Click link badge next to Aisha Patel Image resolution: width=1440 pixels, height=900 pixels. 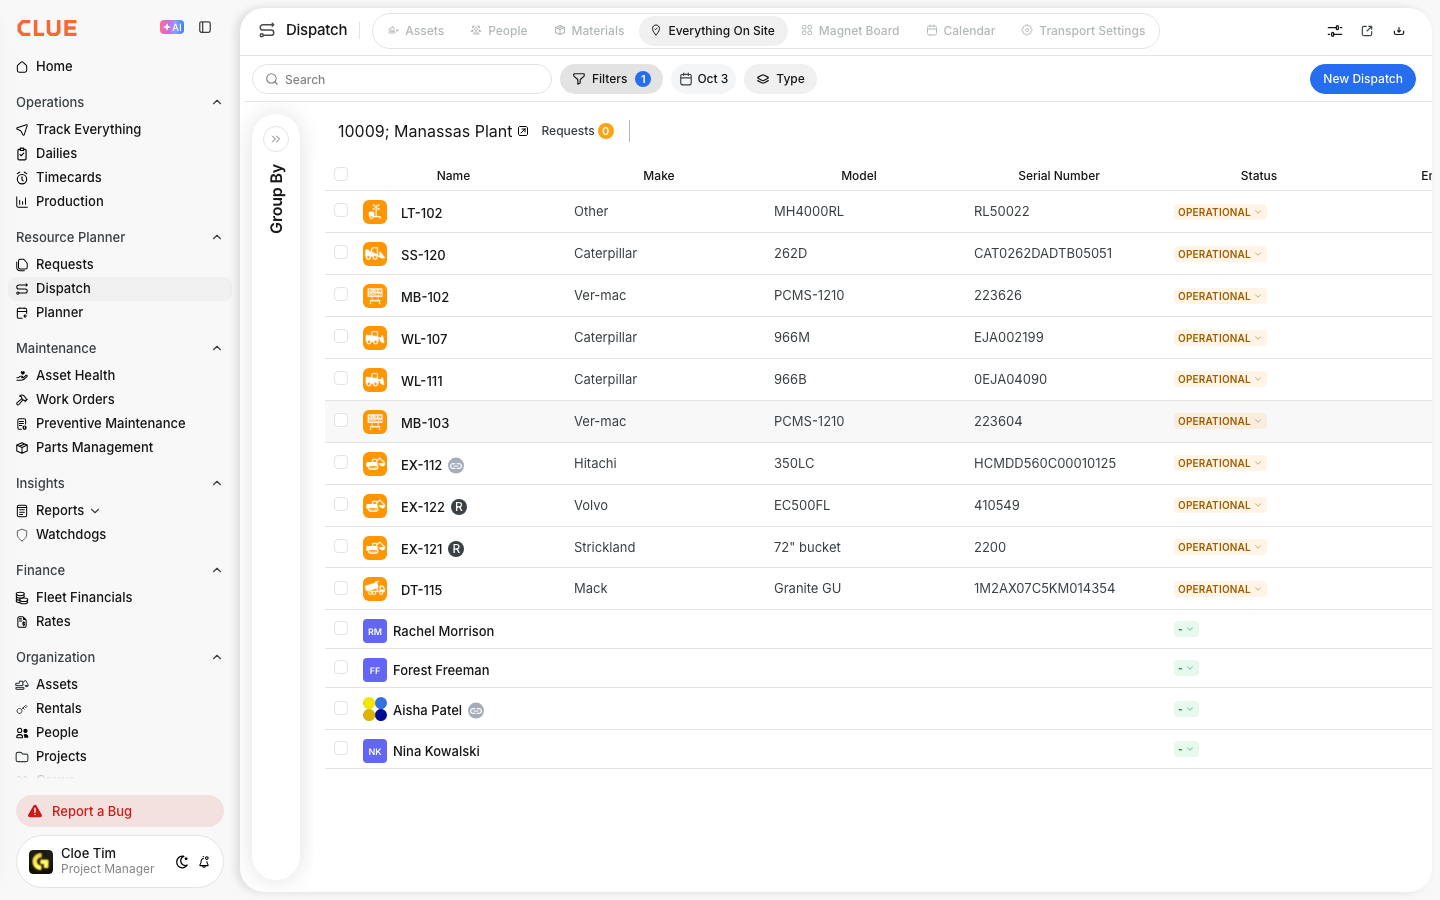coord(476,710)
